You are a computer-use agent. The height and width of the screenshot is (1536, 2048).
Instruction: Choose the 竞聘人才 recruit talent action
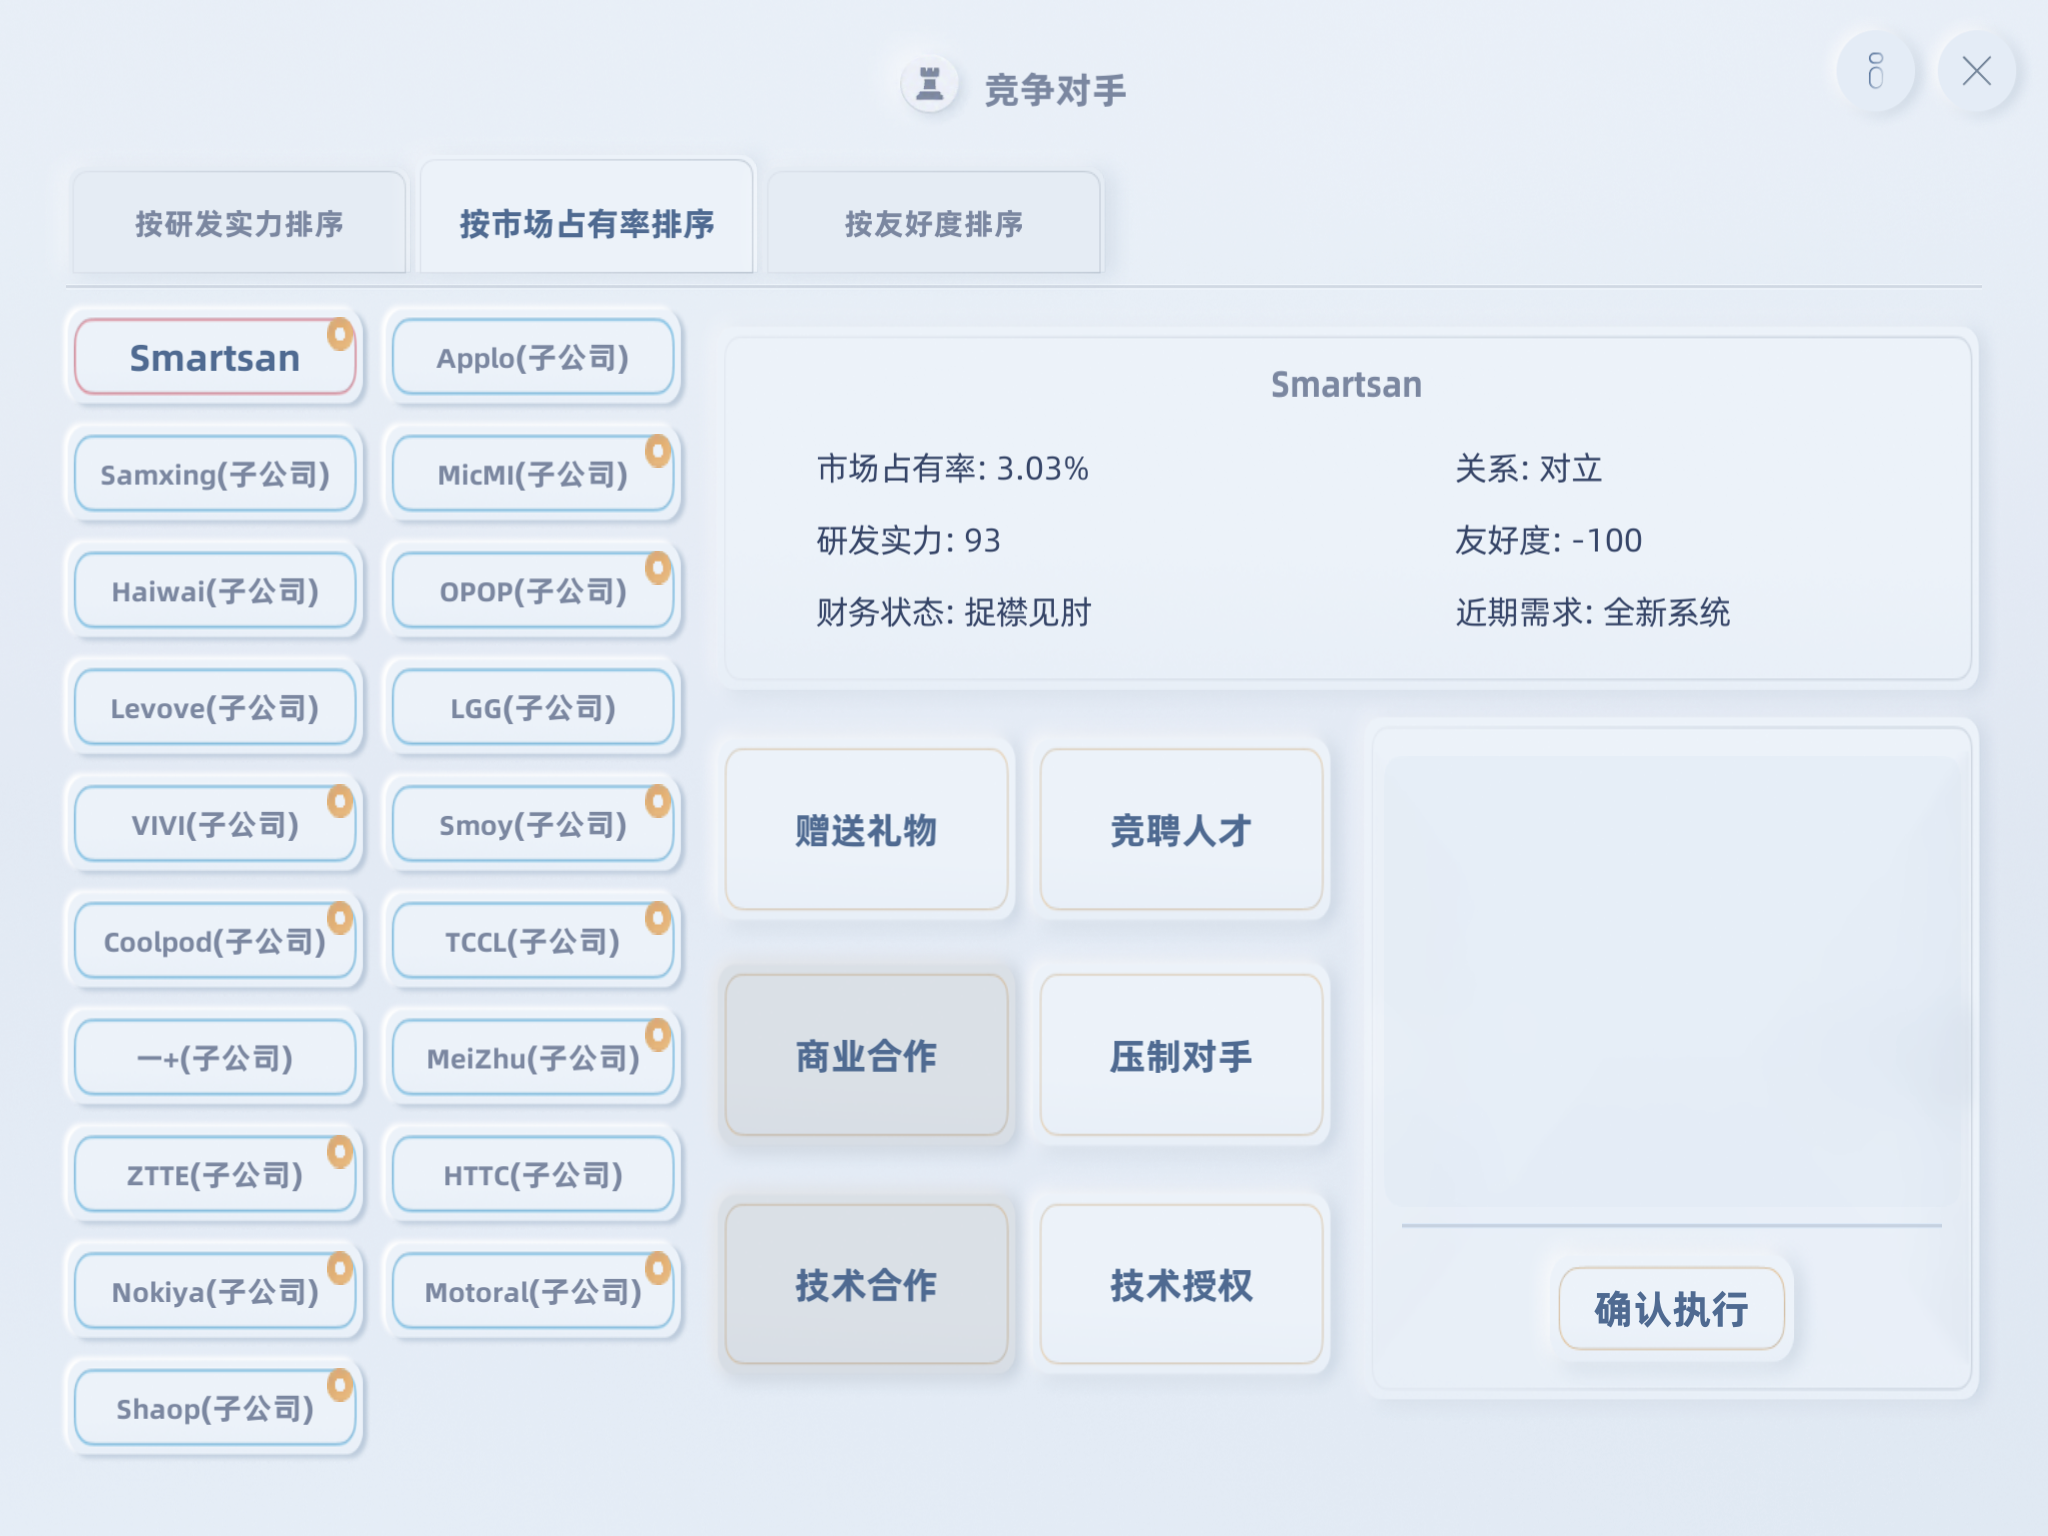1181,830
